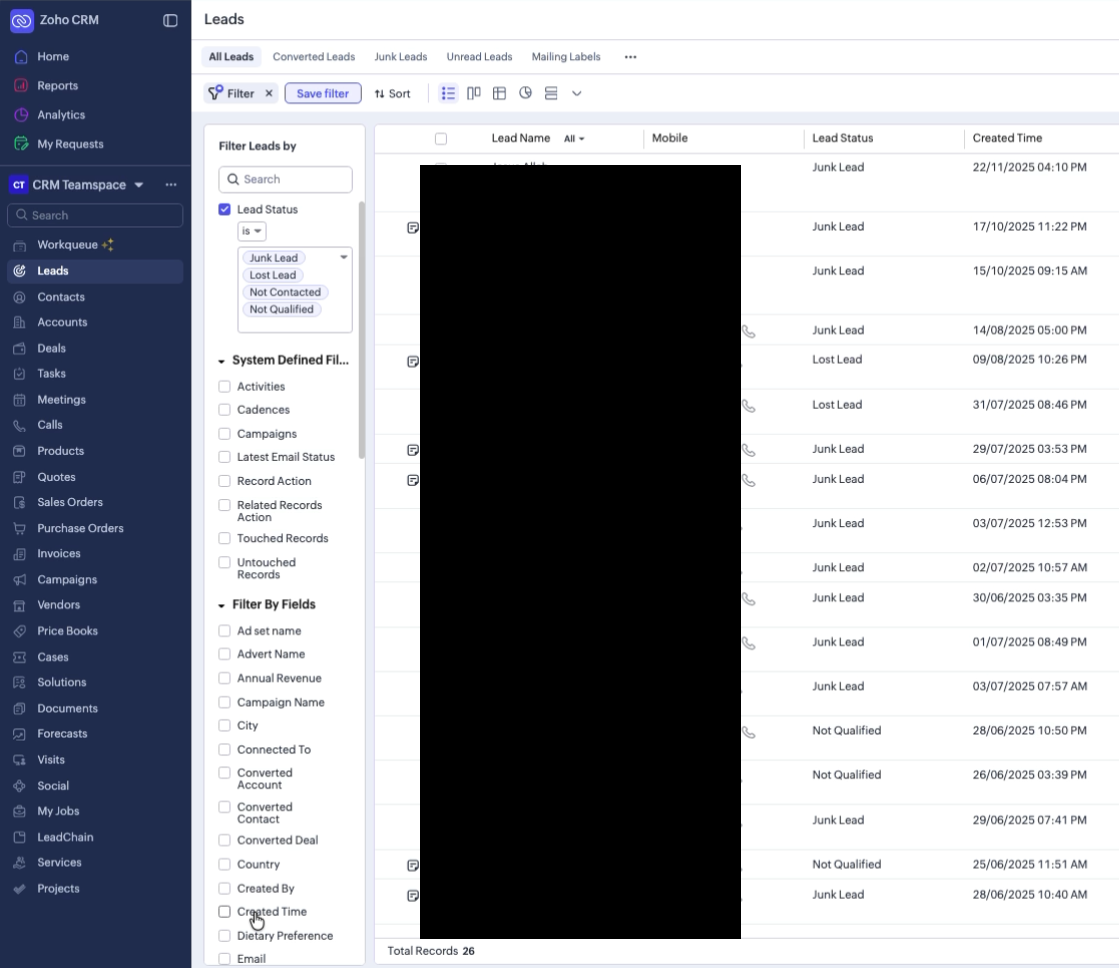Click the Sort button
The height and width of the screenshot is (968, 1119).
393,94
